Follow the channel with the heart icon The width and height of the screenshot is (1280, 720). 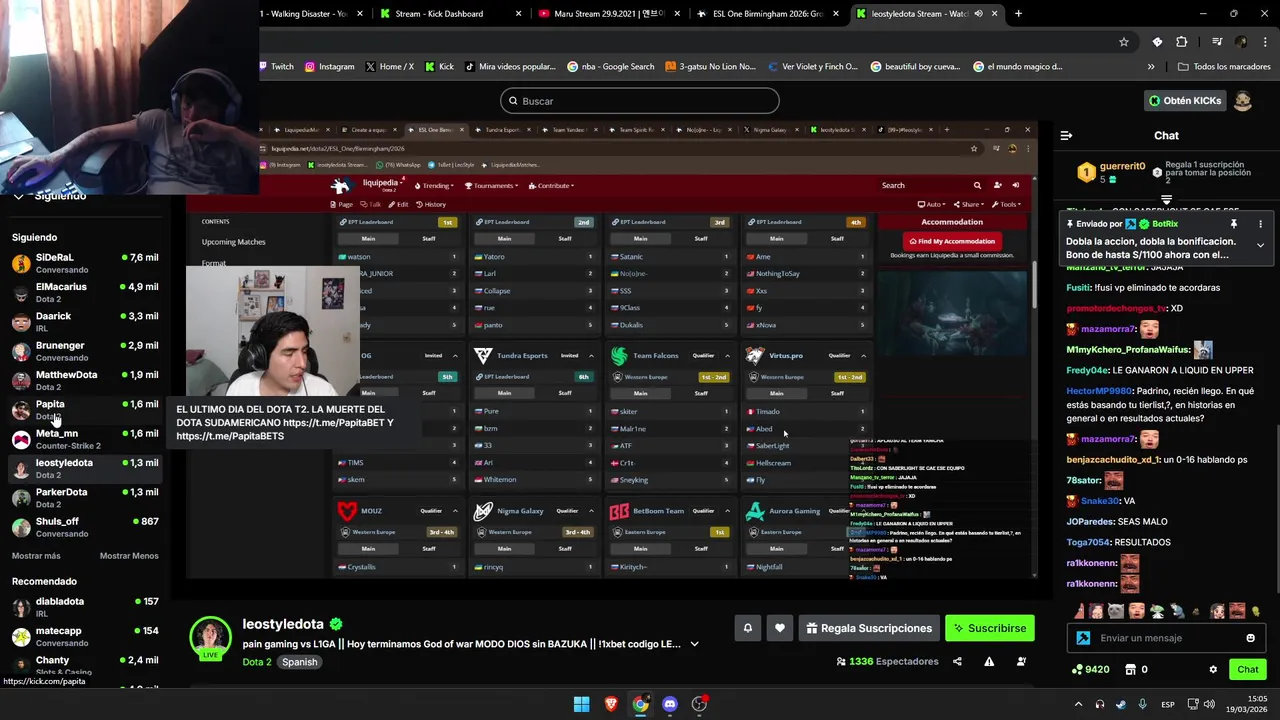pos(780,628)
